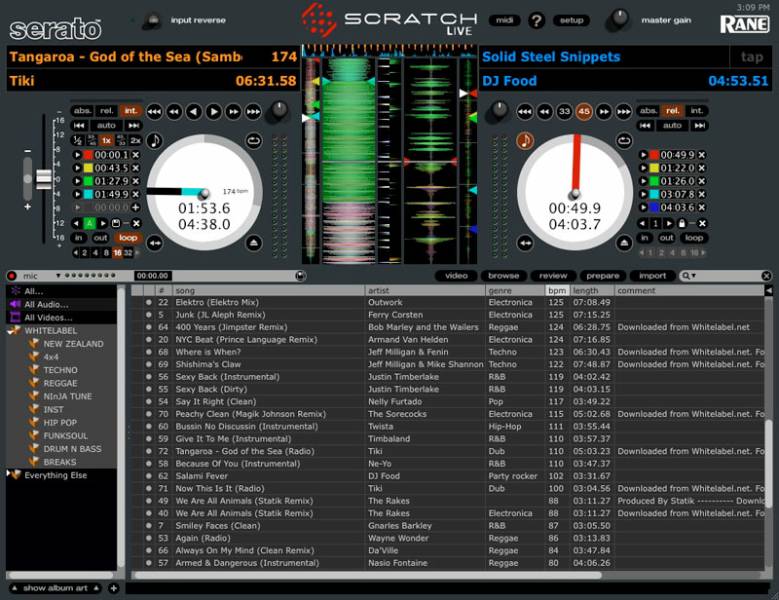The image size is (779, 600).
Task: Set loop in point on left deck
Action: pos(78,238)
